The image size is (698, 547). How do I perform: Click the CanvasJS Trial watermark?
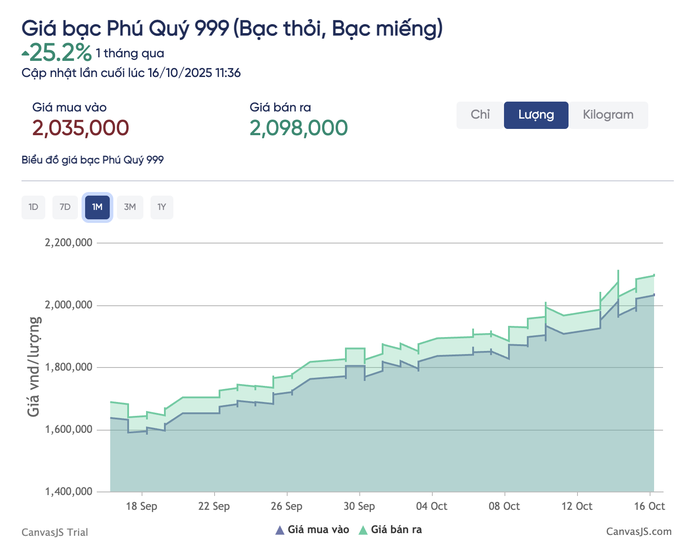pos(55,532)
